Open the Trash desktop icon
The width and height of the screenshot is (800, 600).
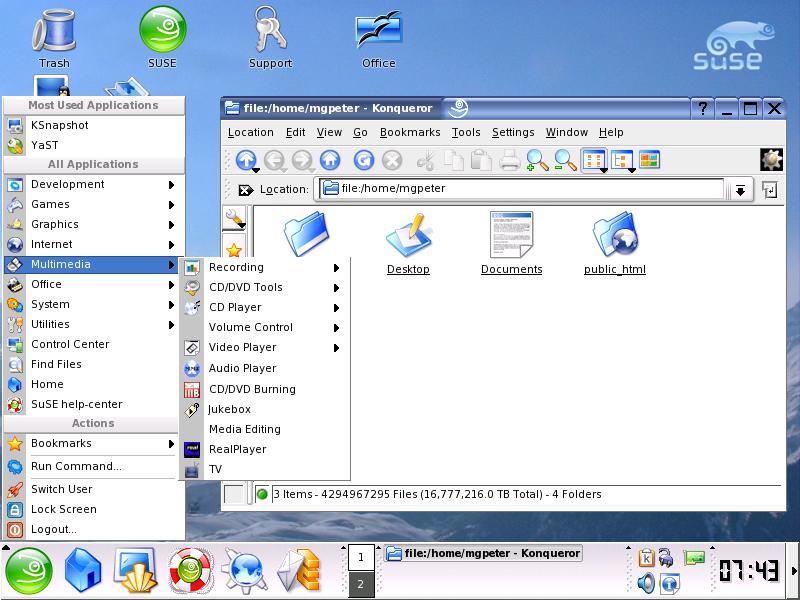54,39
